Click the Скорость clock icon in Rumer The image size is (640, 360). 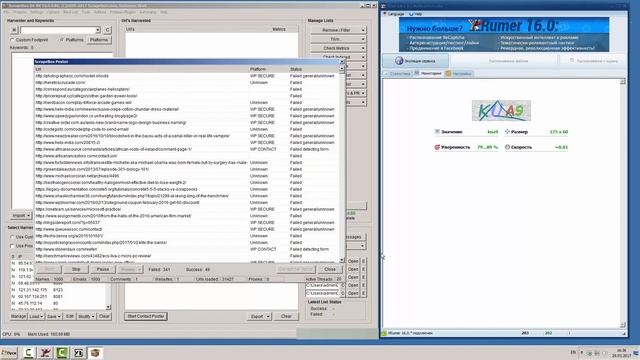click(507, 147)
